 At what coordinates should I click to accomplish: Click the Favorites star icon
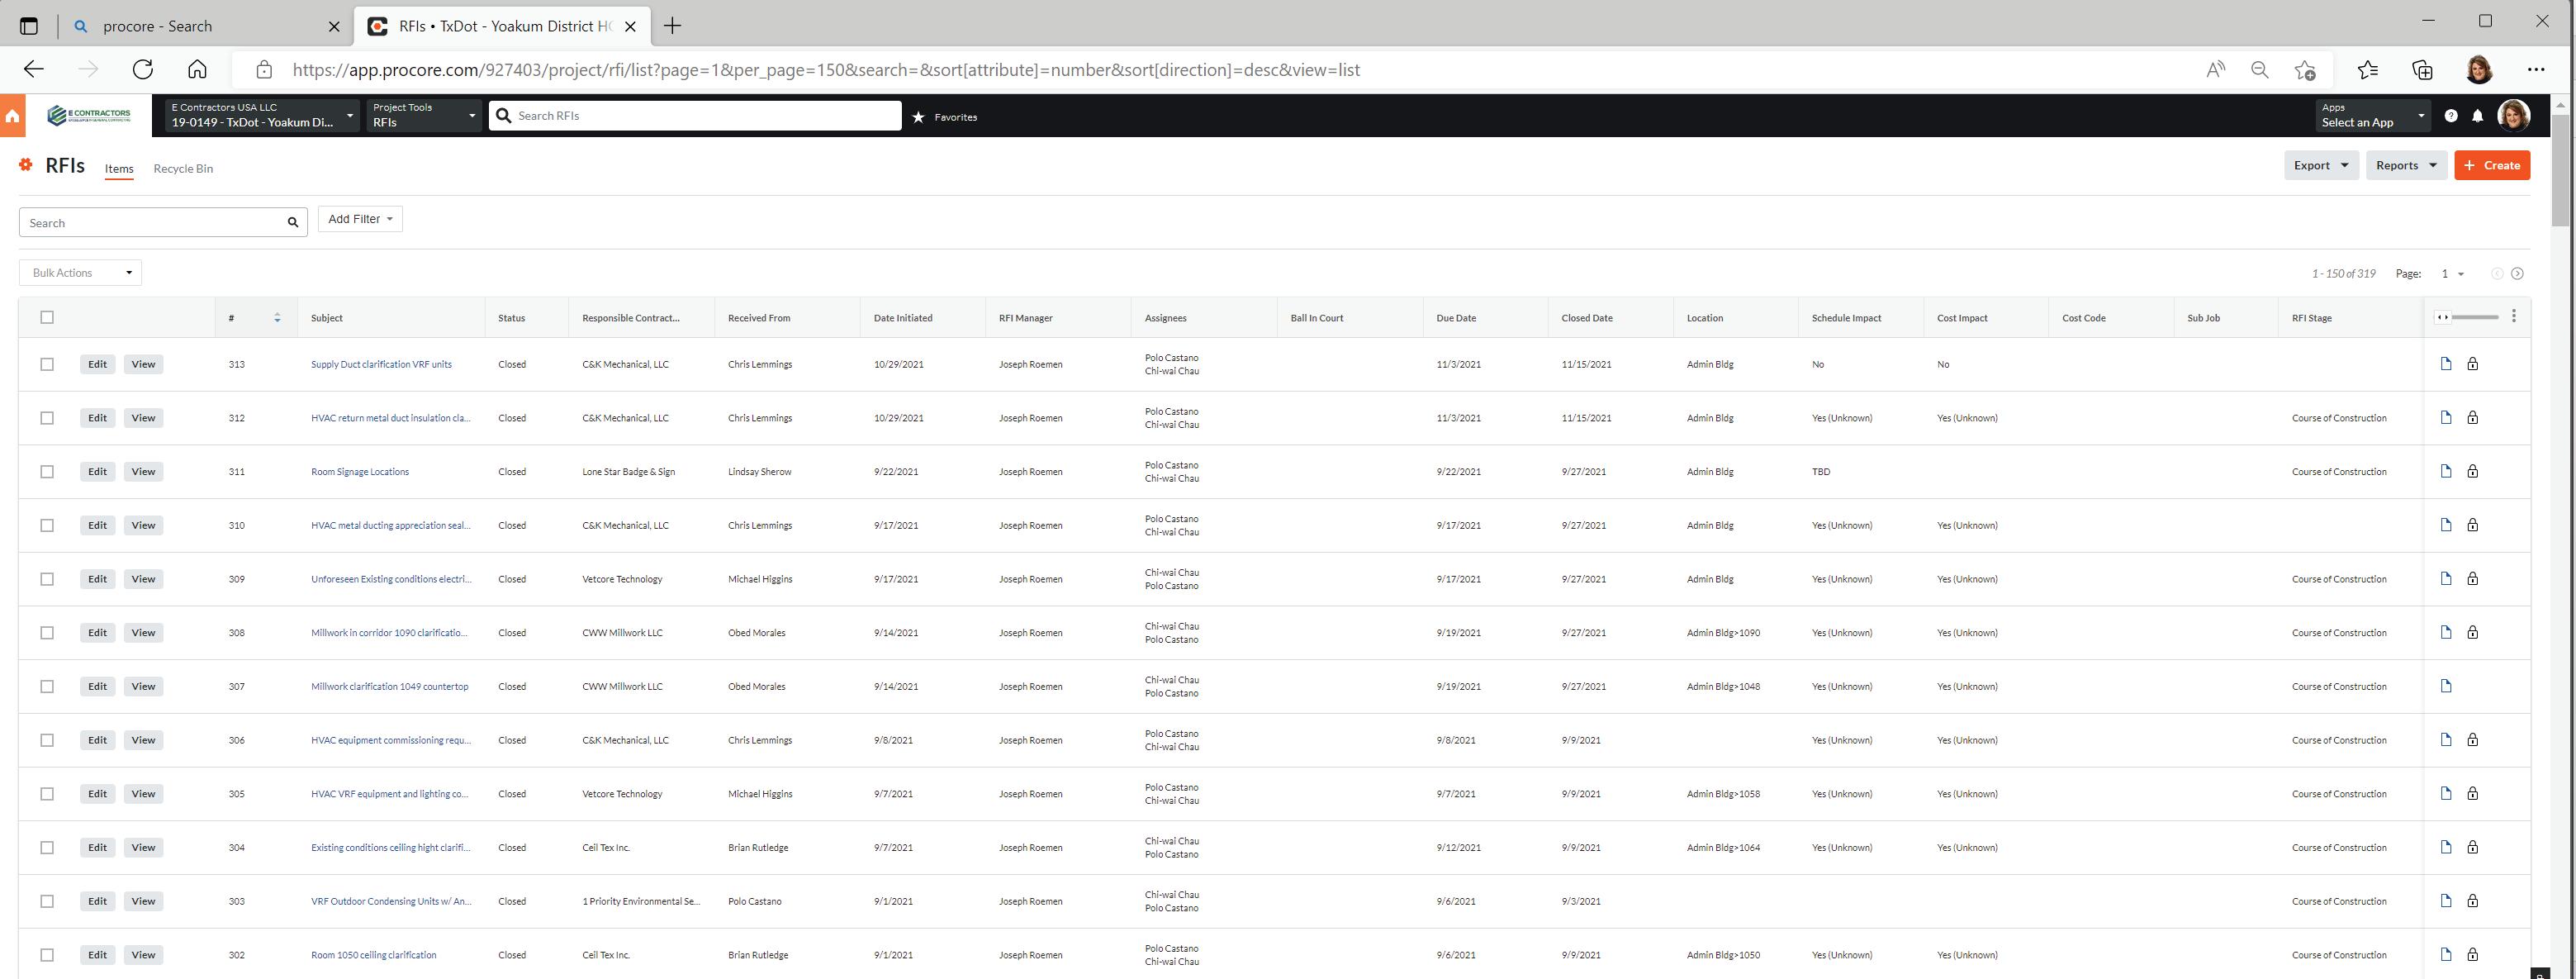918,117
